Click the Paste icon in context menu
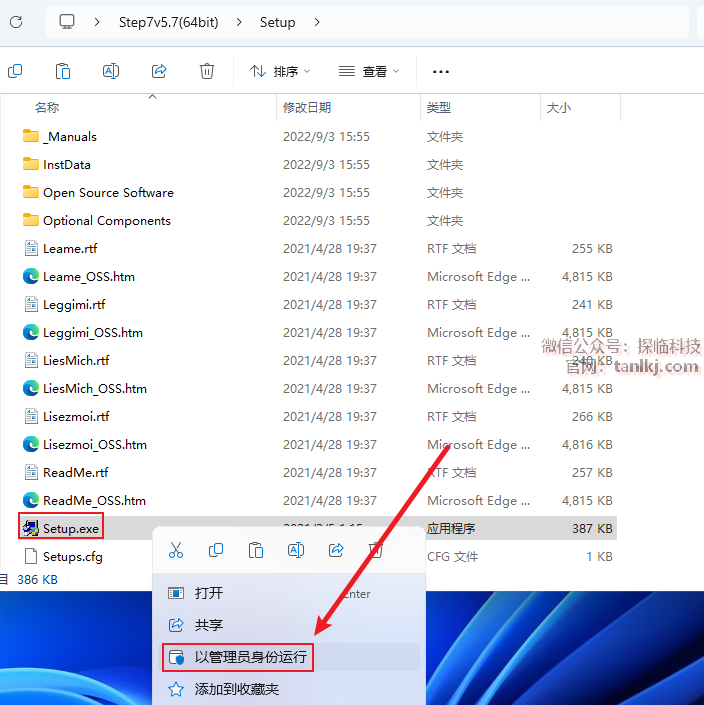This screenshot has width=704, height=705. pyautogui.click(x=256, y=550)
